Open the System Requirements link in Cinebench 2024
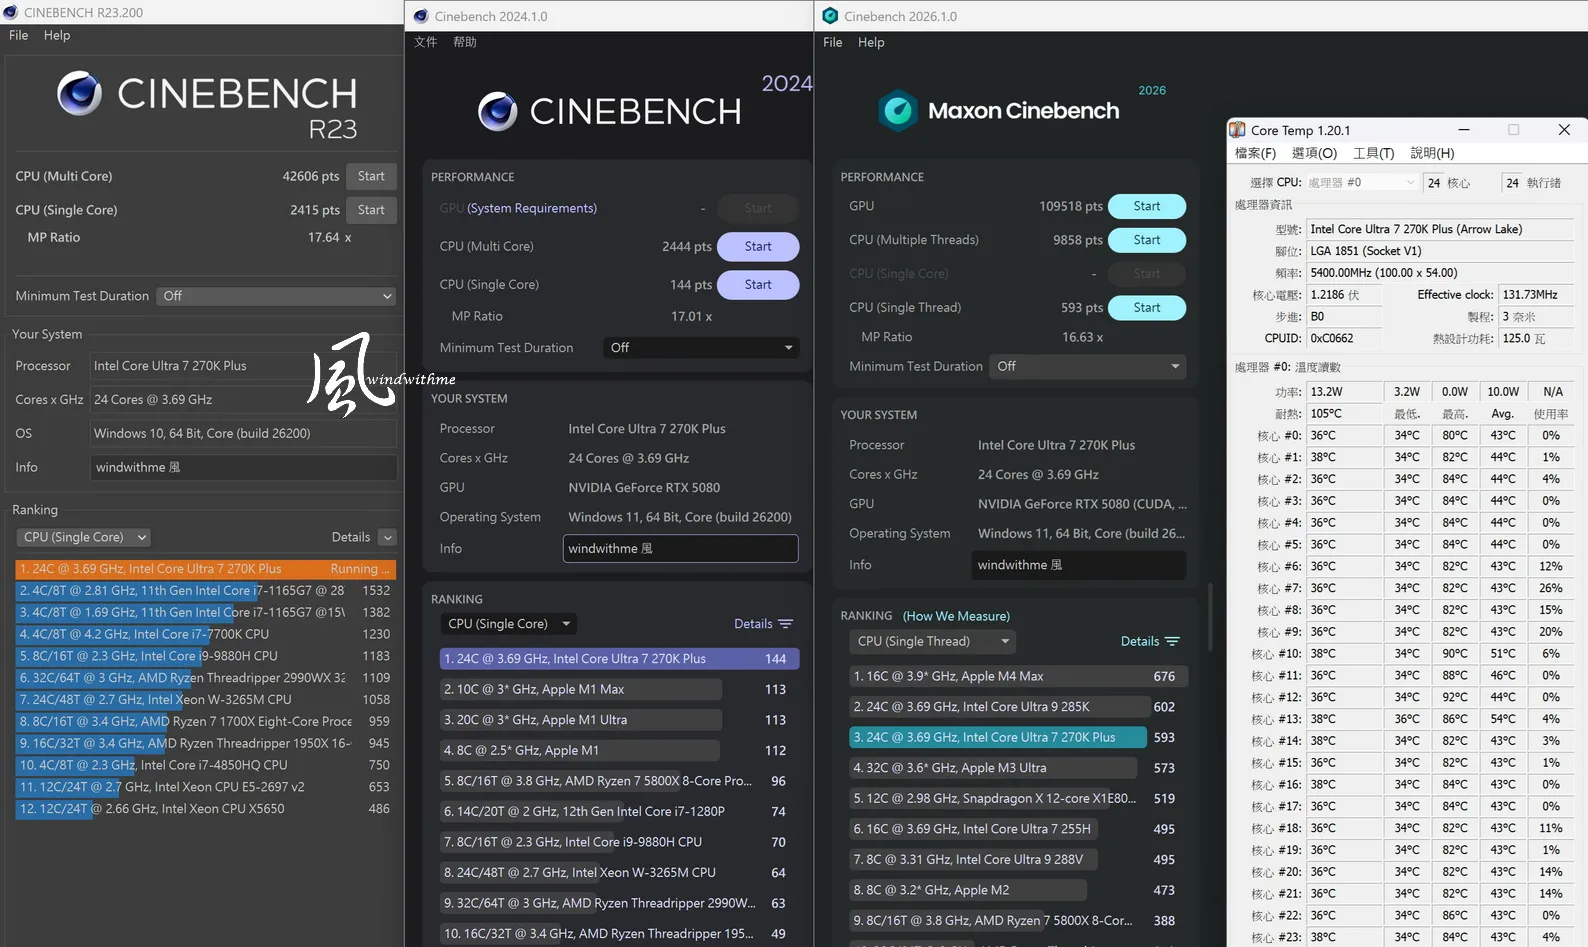Viewport: 1588px width, 947px height. point(532,208)
